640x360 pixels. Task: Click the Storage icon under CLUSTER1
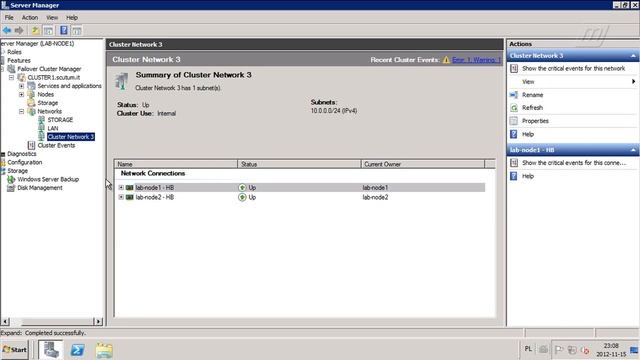click(31, 103)
